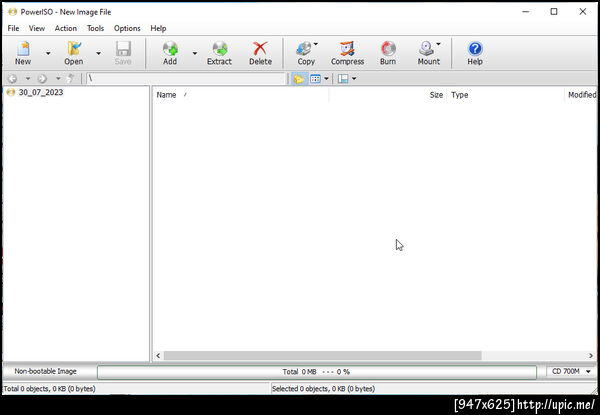
Task: Click the Burn disc icon
Action: tap(388, 49)
